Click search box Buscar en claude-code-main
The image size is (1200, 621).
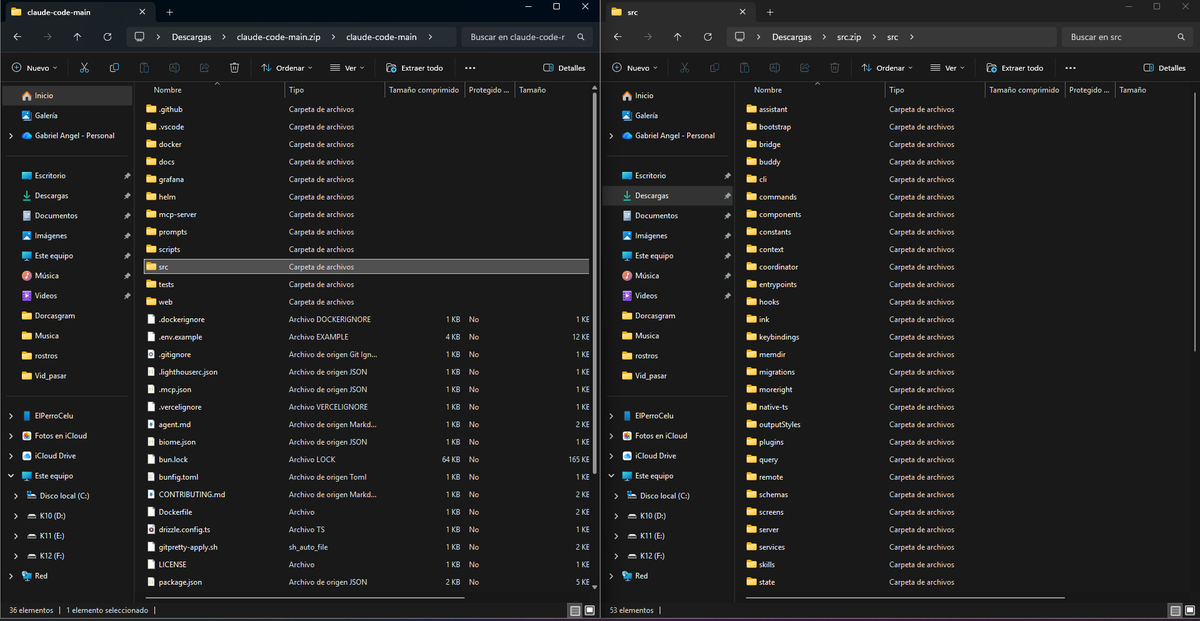coord(527,37)
